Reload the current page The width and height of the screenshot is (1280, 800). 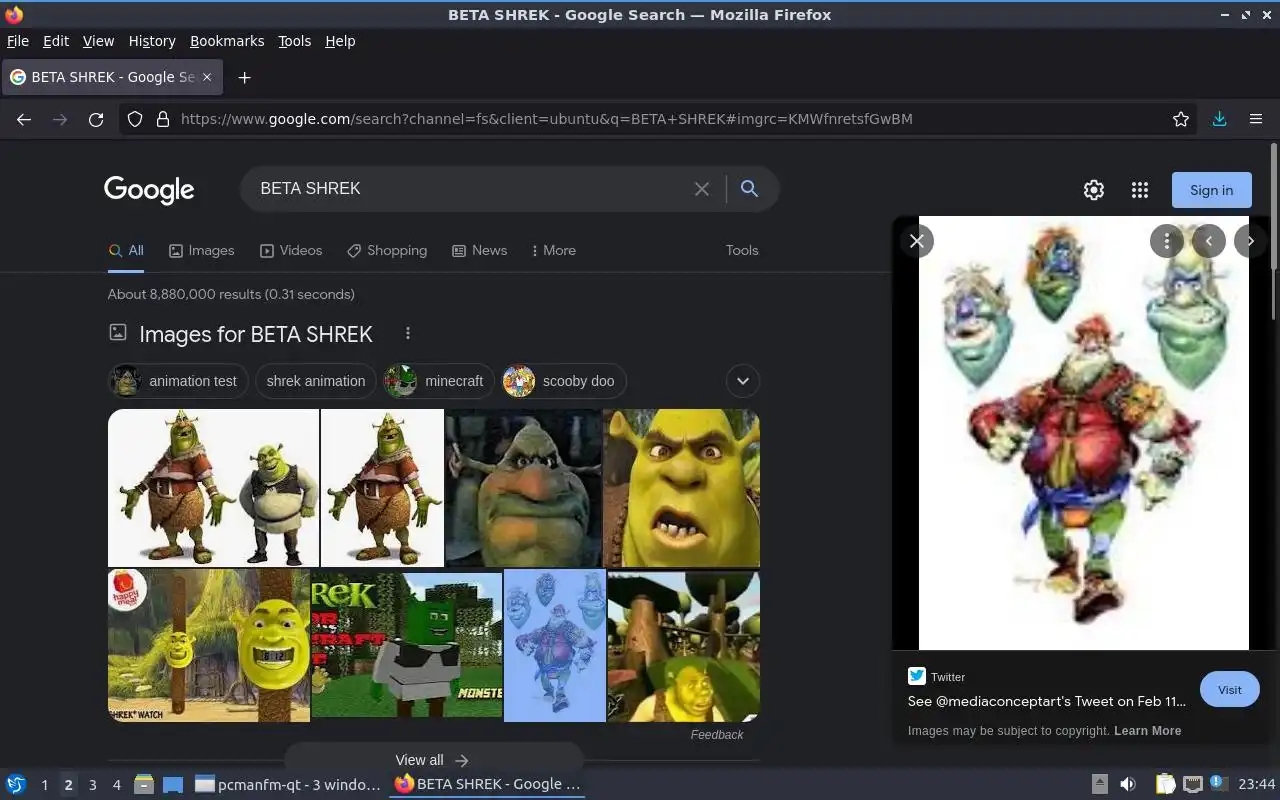pos(96,119)
